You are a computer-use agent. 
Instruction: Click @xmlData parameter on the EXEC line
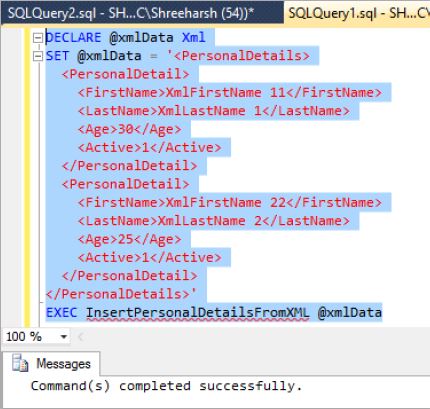350,313
